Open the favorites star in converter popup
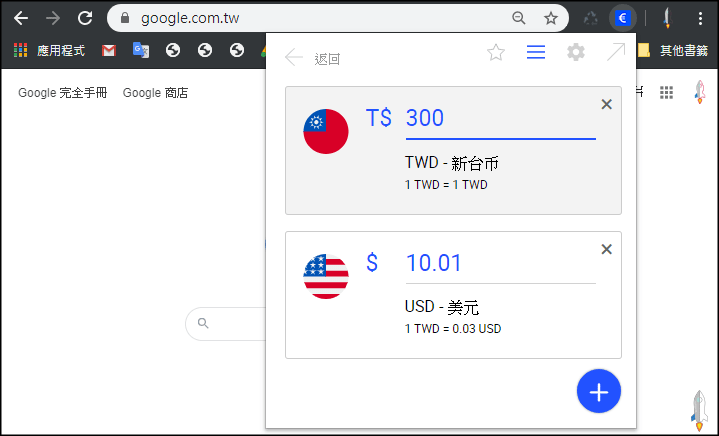This screenshot has width=719, height=436. point(496,53)
